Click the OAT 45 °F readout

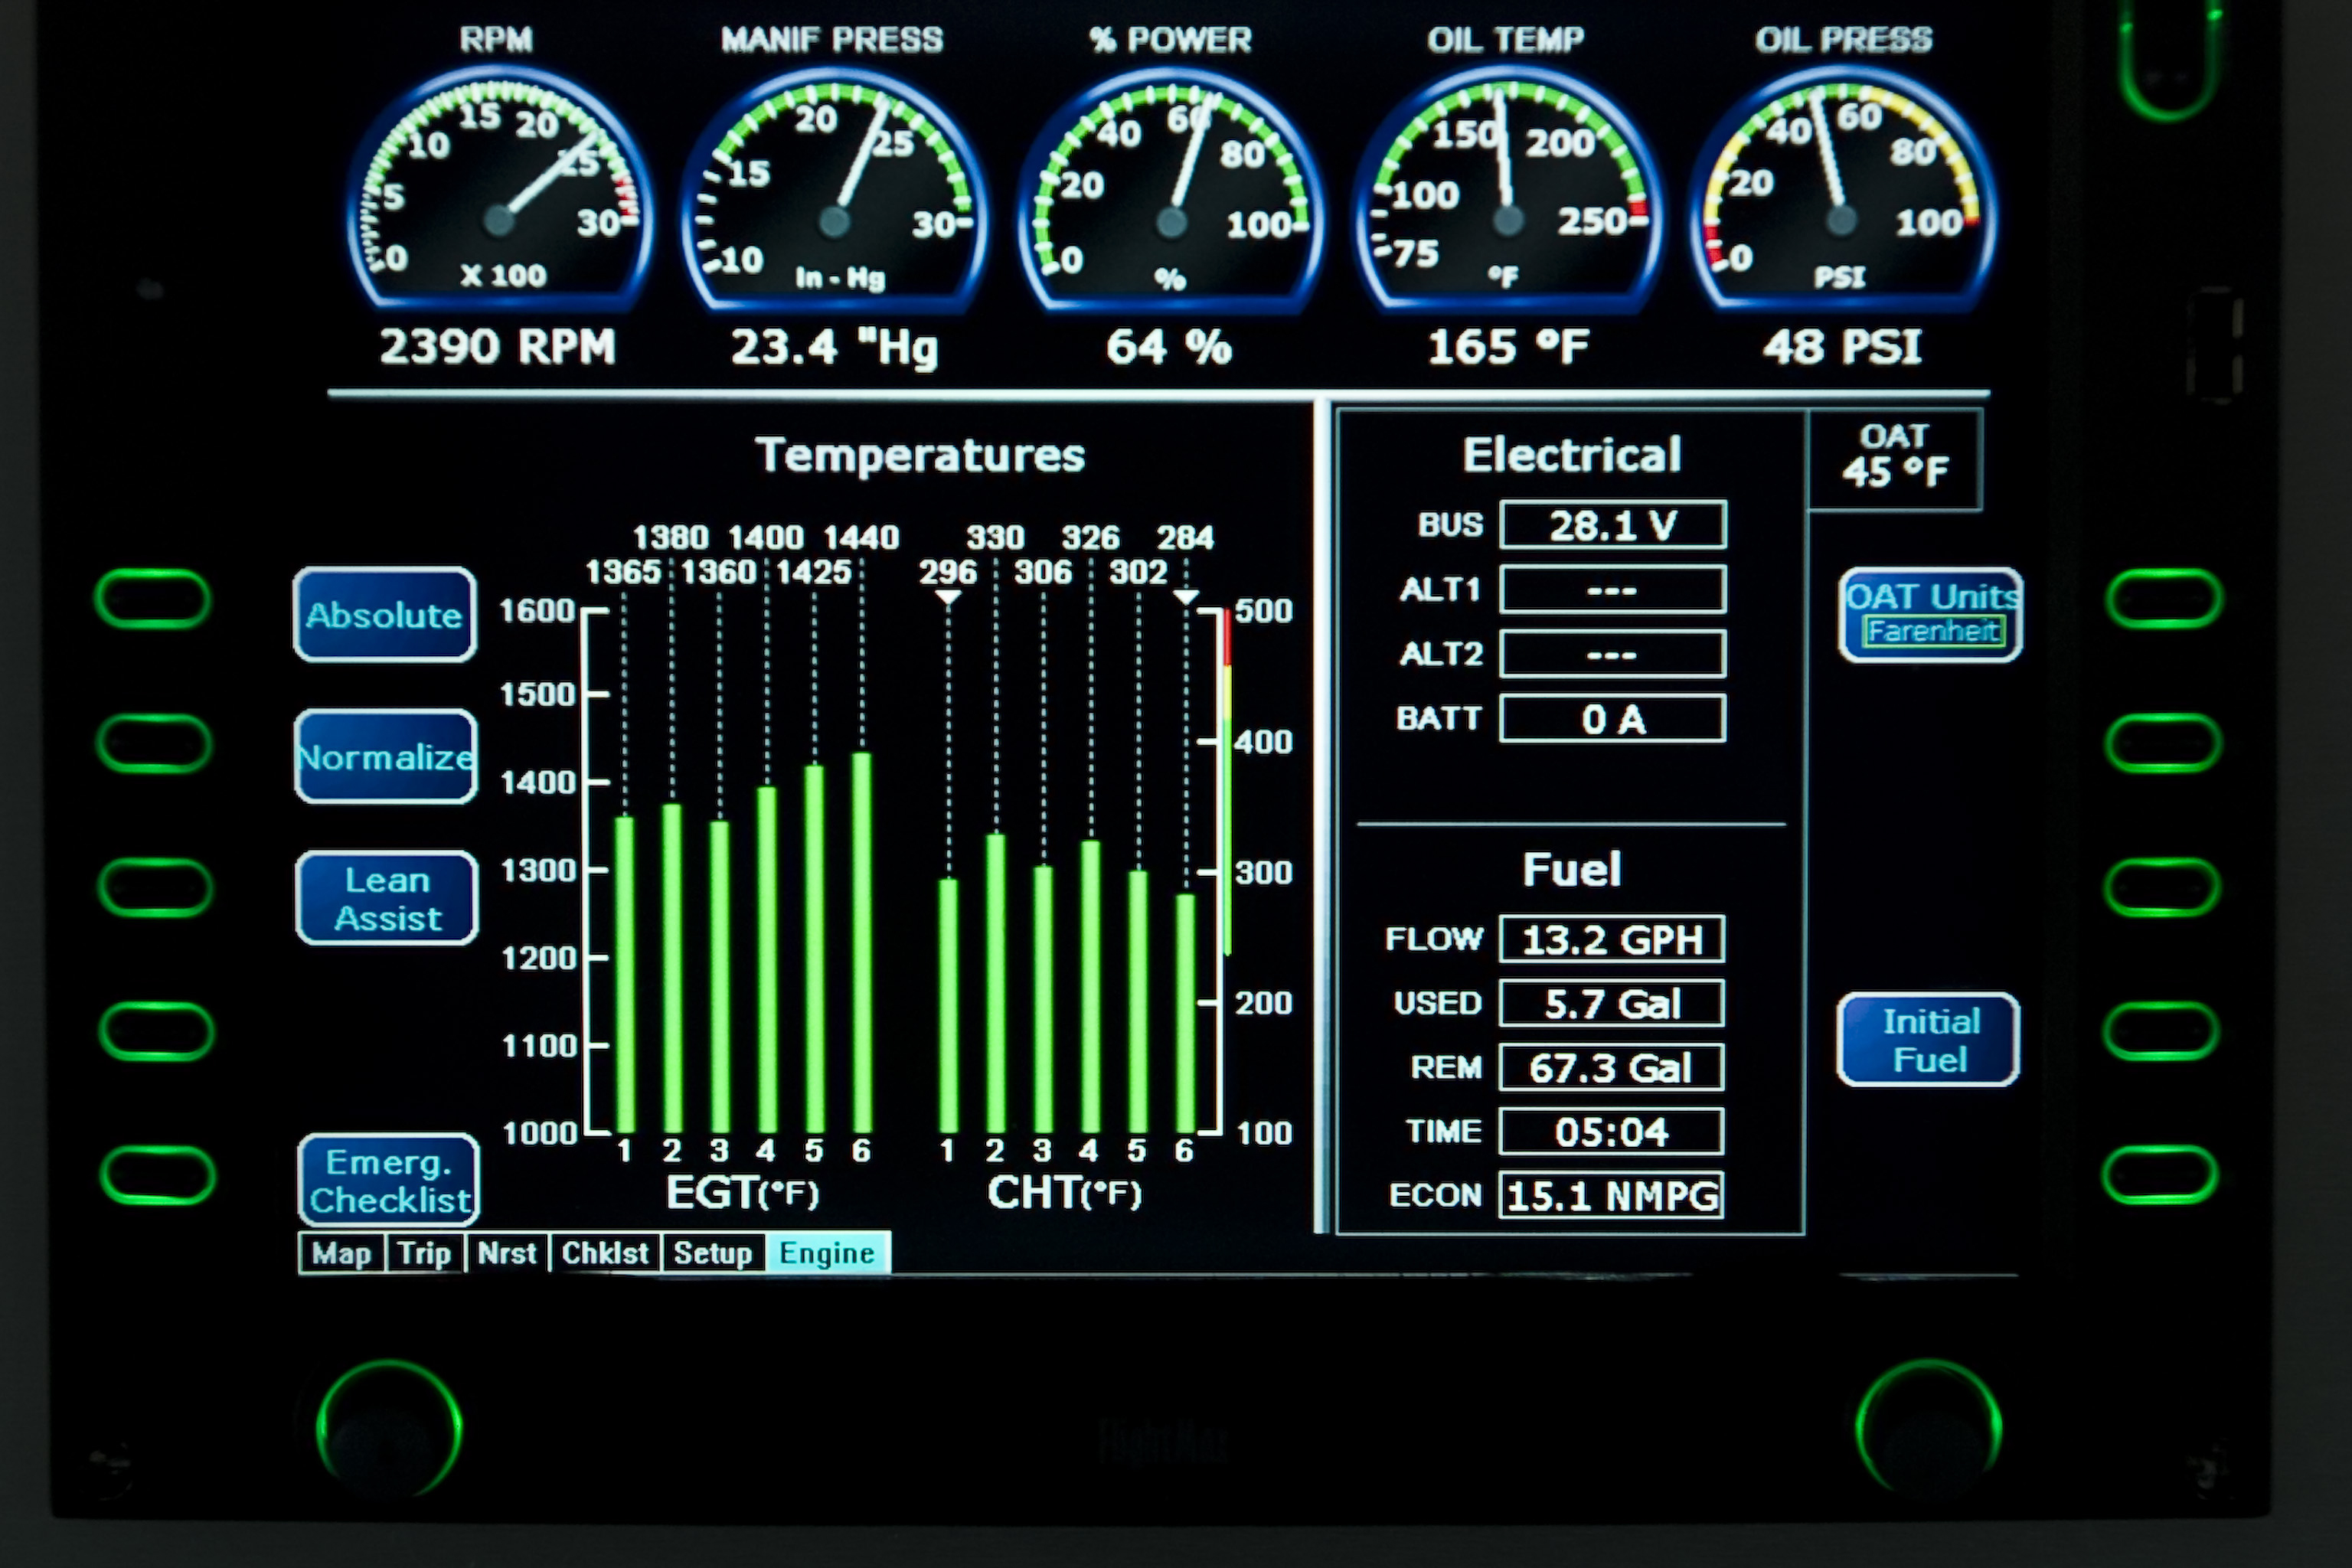1895,458
